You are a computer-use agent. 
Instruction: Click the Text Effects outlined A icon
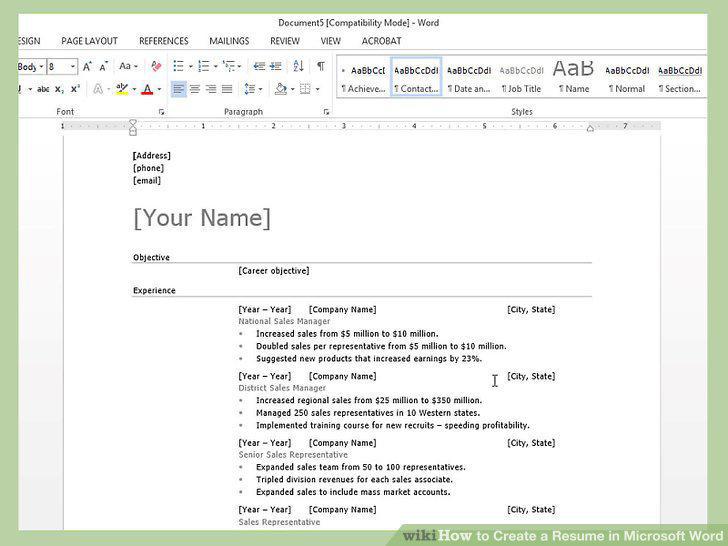pyautogui.click(x=98, y=89)
